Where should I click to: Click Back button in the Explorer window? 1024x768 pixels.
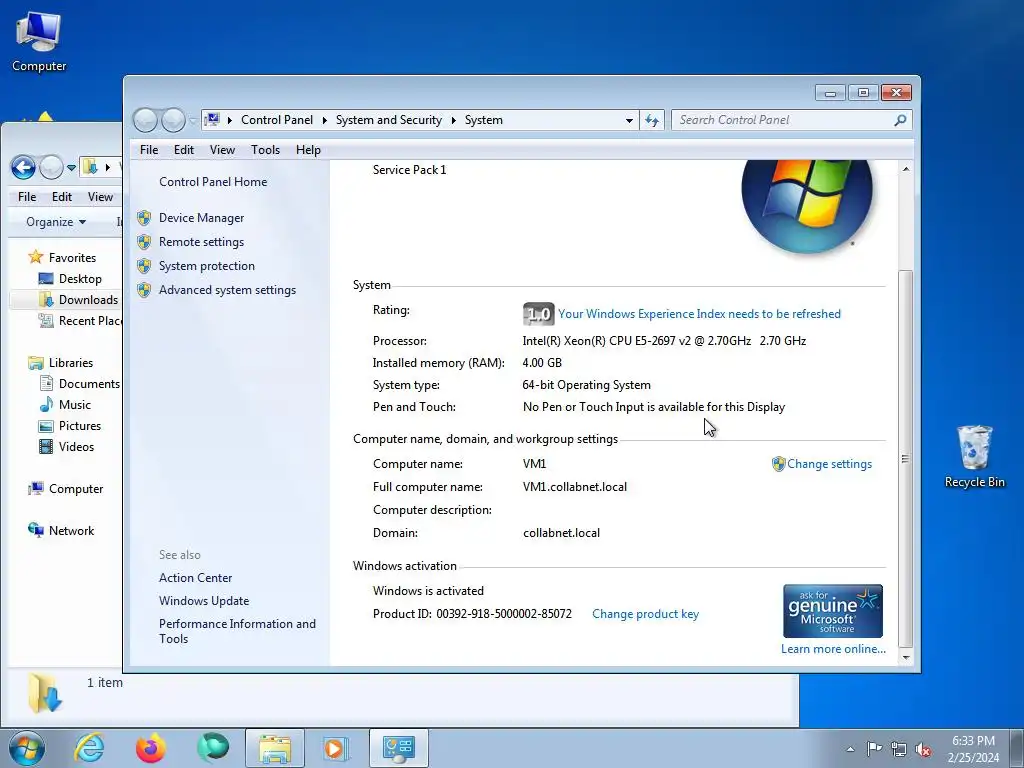(x=24, y=168)
